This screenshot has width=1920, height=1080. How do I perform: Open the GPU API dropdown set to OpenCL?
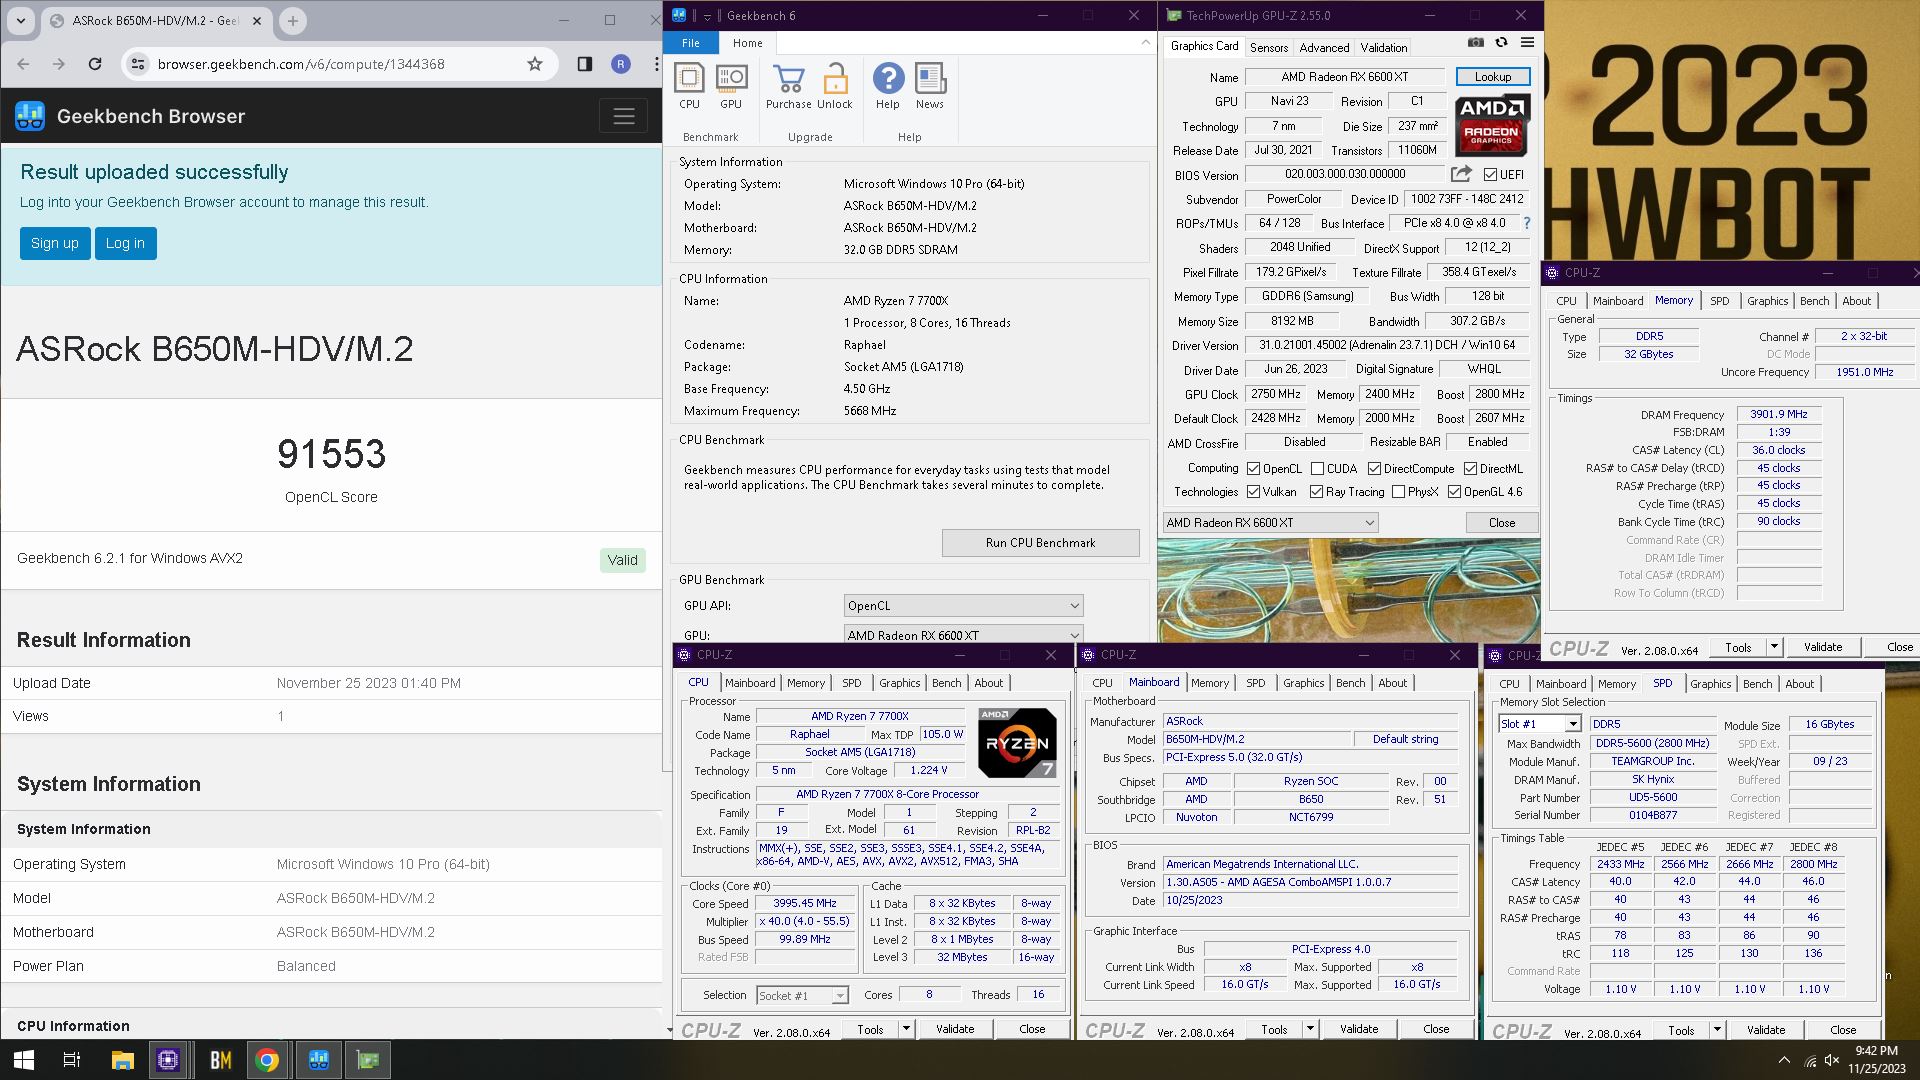coord(963,606)
